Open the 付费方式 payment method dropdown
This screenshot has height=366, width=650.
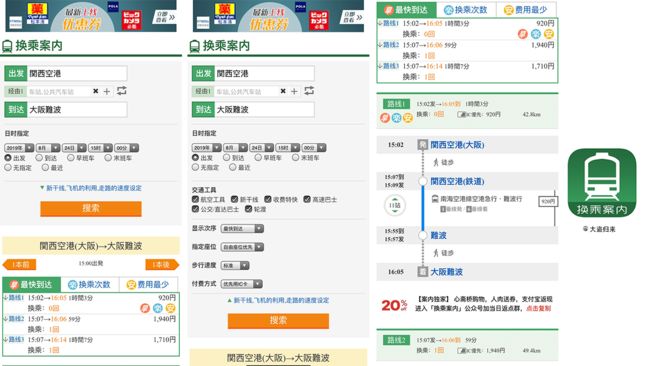[x=241, y=284]
